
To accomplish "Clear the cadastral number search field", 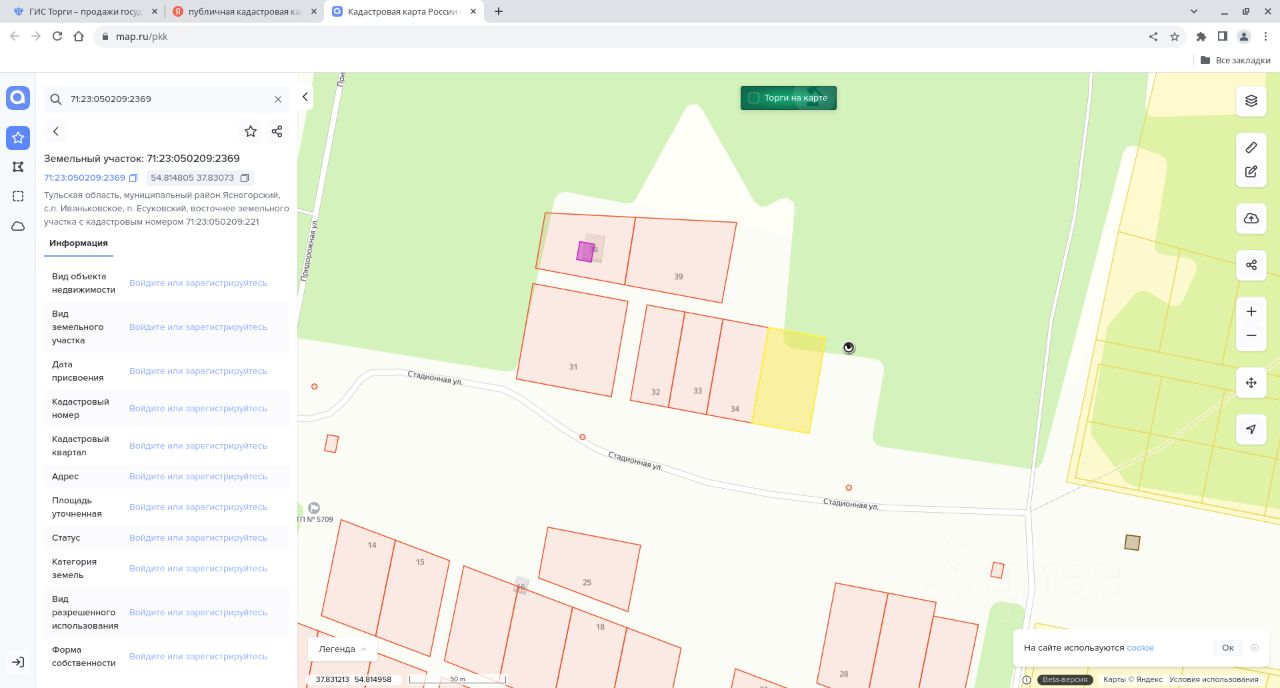I will pyautogui.click(x=278, y=99).
